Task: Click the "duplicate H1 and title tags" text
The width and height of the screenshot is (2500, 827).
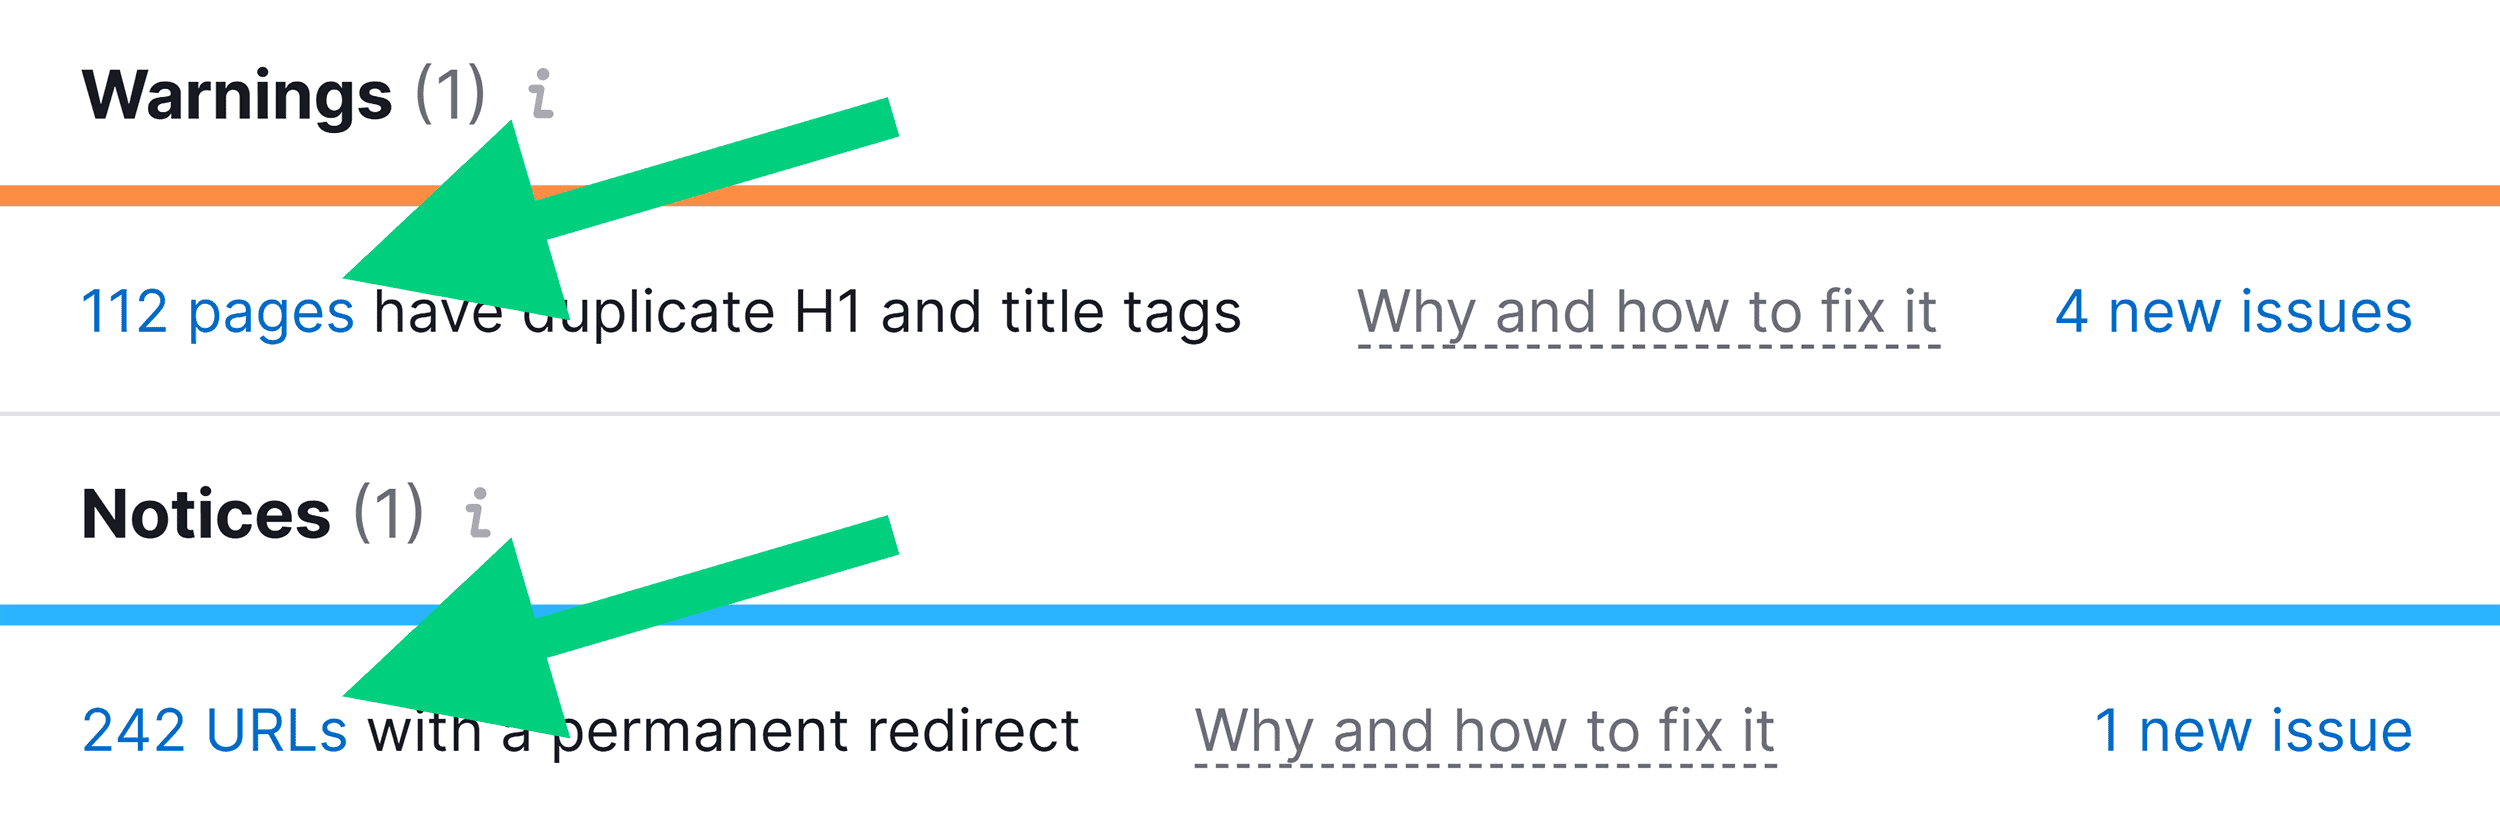Action: [x=900, y=312]
